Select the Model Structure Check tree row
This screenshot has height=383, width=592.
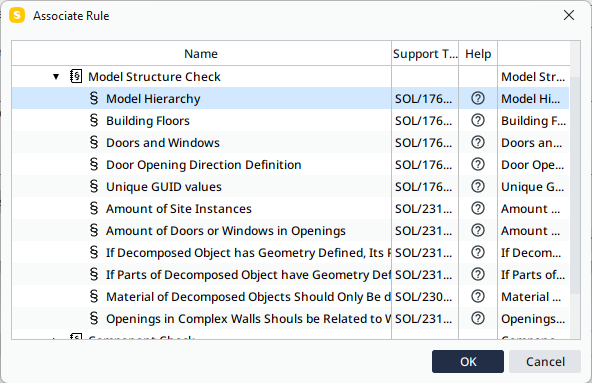[x=290, y=77]
